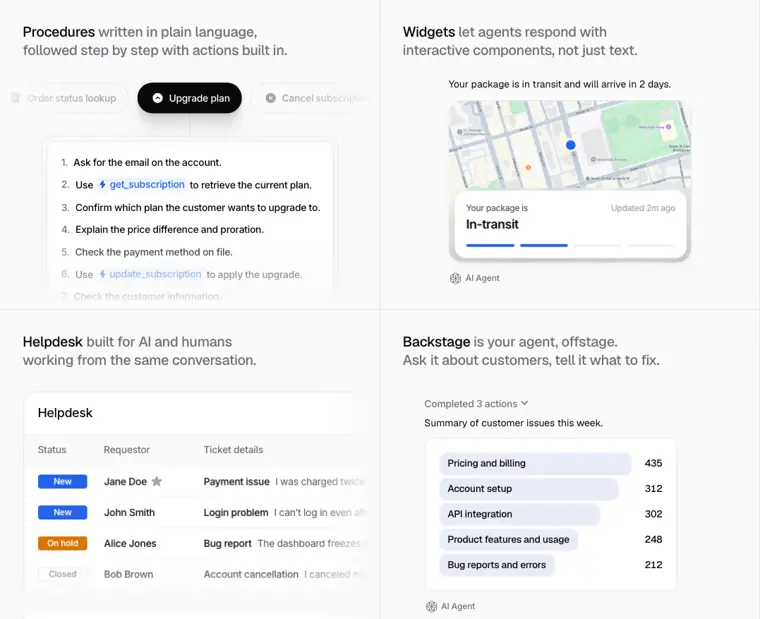
Task: Click the New badge for Jane Doe
Action: click(x=63, y=481)
